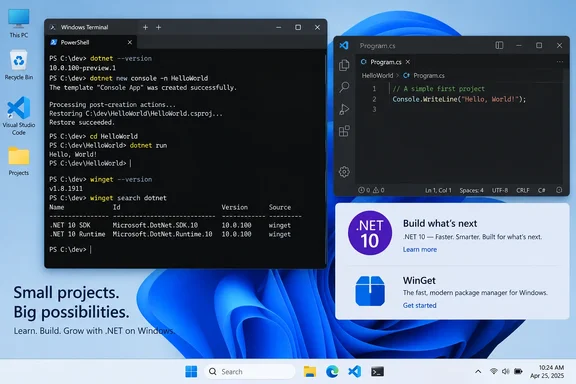Click CRLF line ending status entry
The image size is (576, 384).
tap(523, 190)
